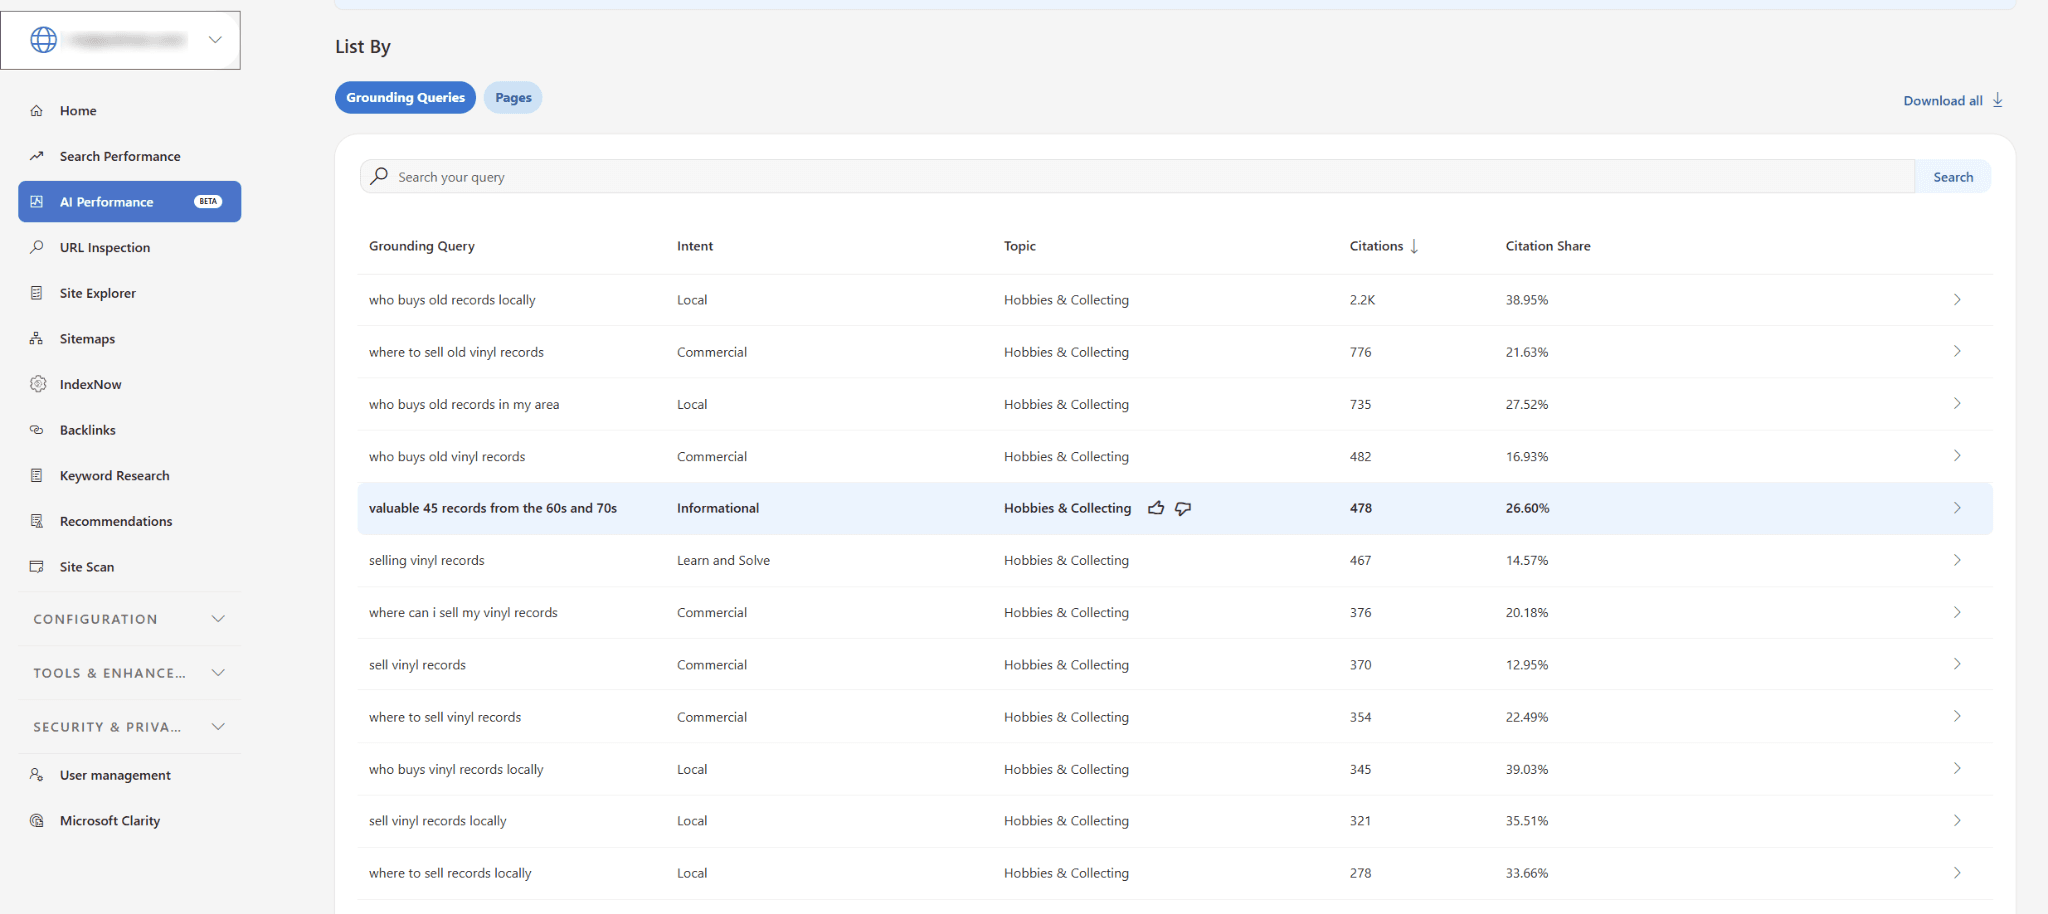Open details chevron for 'where to sell records locally'
Screen dimensions: 2048x914
(1957, 873)
